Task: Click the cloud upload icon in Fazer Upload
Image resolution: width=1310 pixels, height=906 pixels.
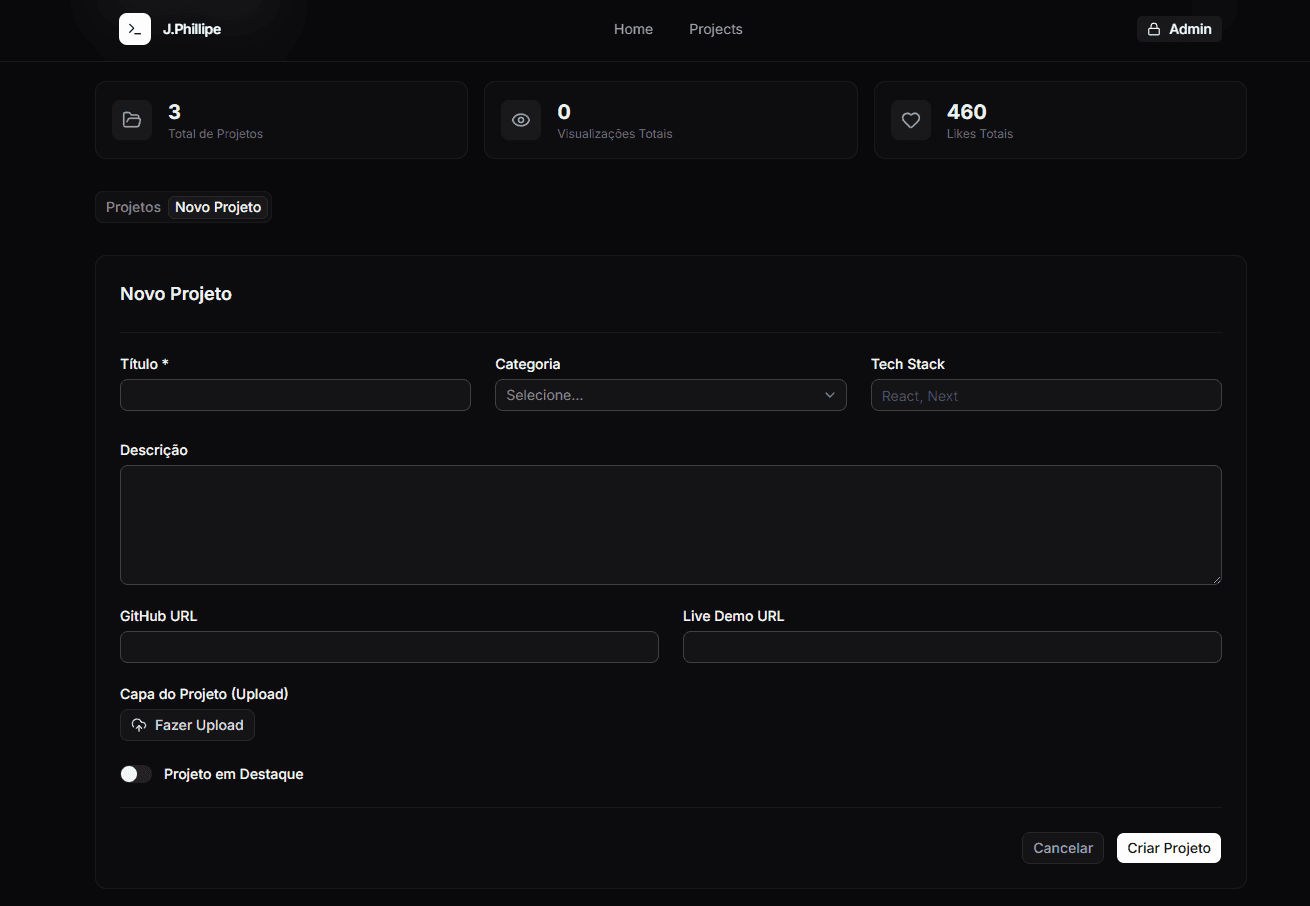Action: coord(139,725)
